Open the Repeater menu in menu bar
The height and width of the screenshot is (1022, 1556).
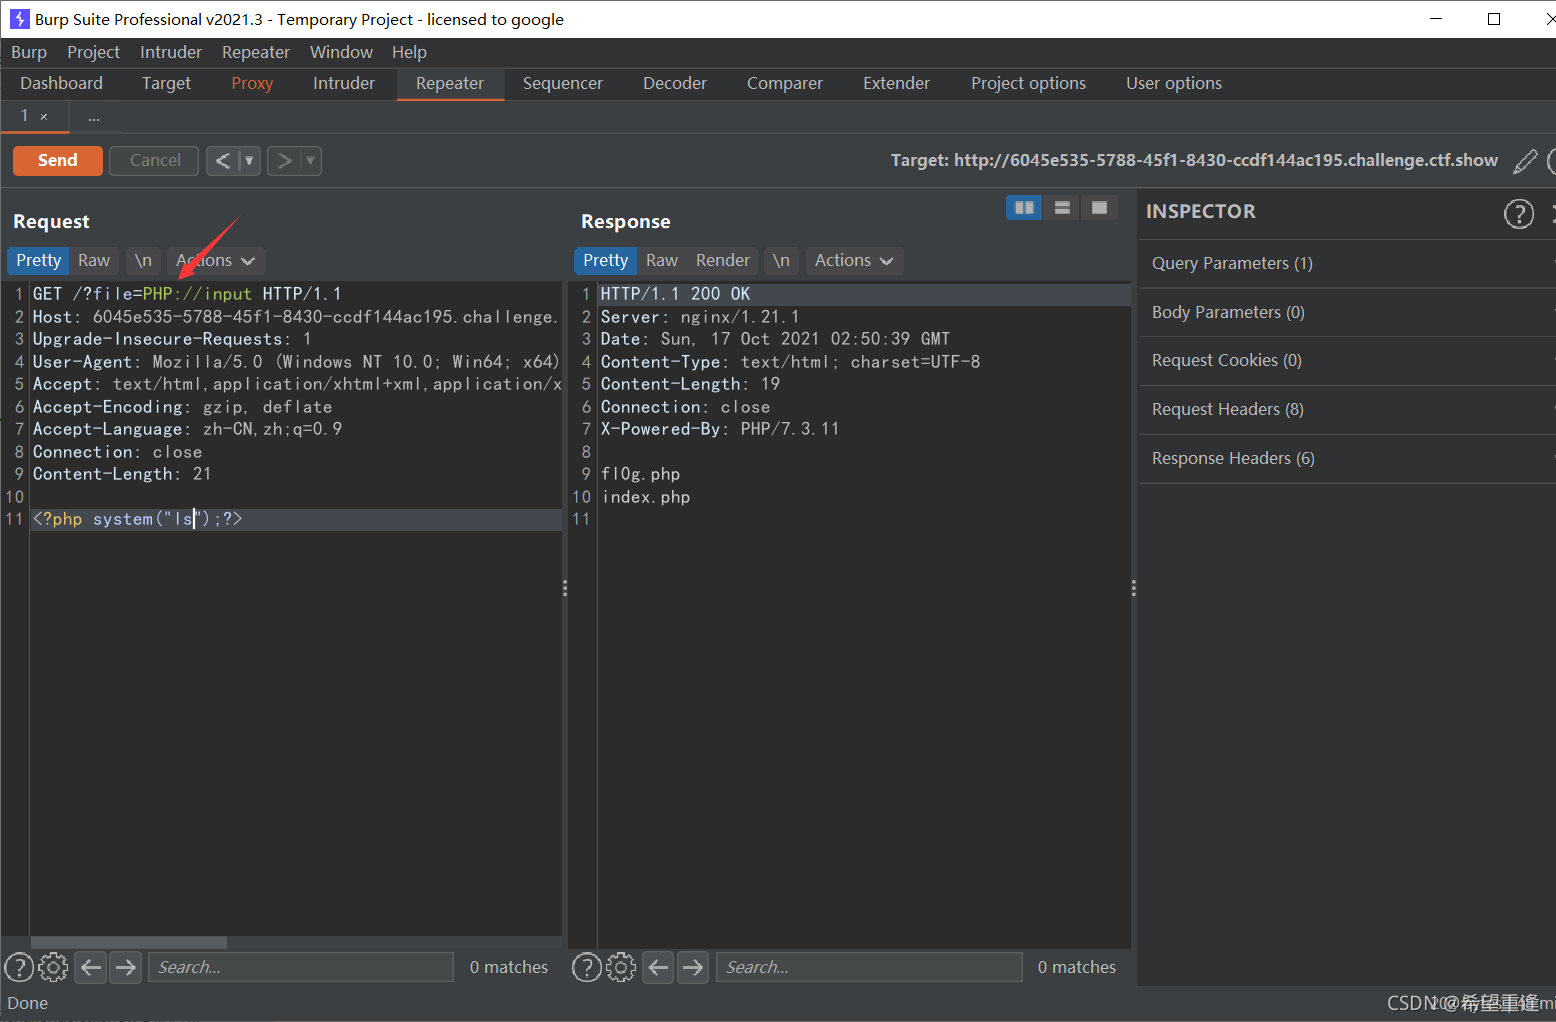coord(256,52)
